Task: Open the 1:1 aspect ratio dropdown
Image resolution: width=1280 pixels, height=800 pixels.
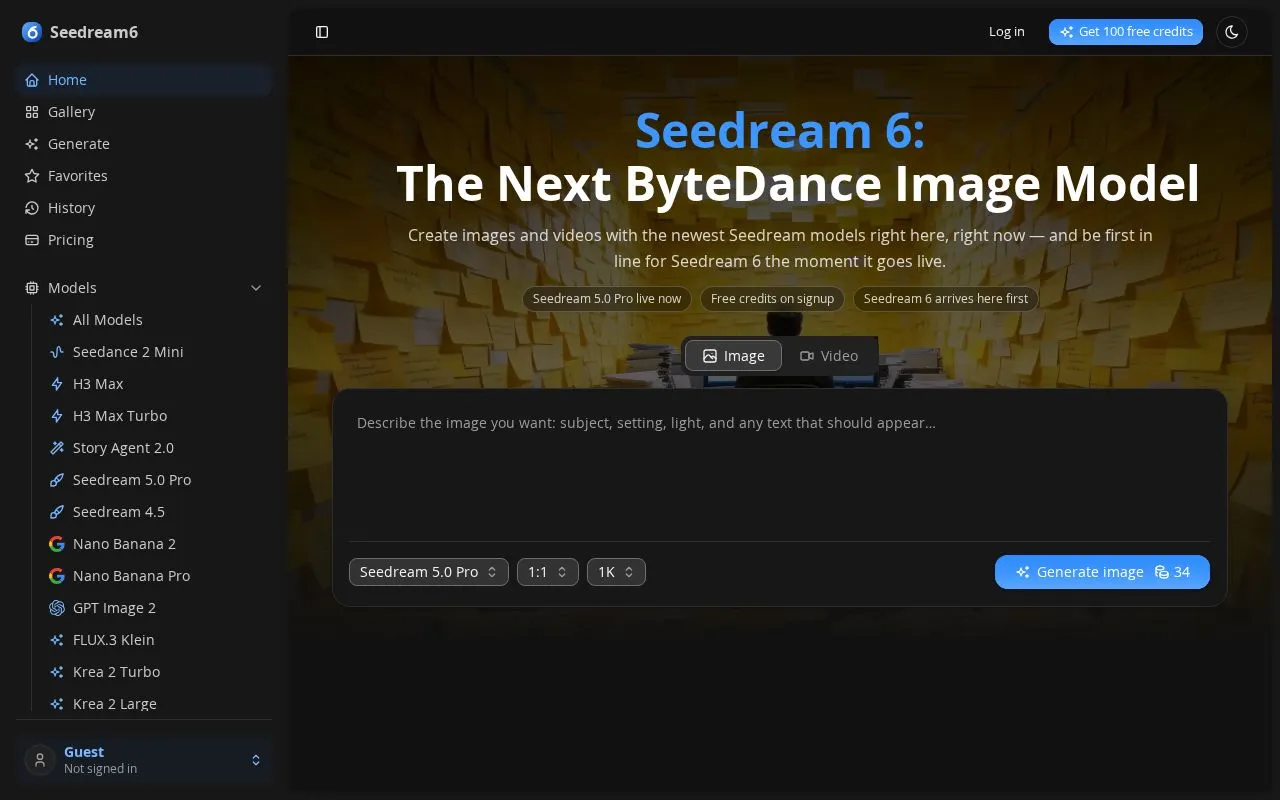Action: pos(548,572)
